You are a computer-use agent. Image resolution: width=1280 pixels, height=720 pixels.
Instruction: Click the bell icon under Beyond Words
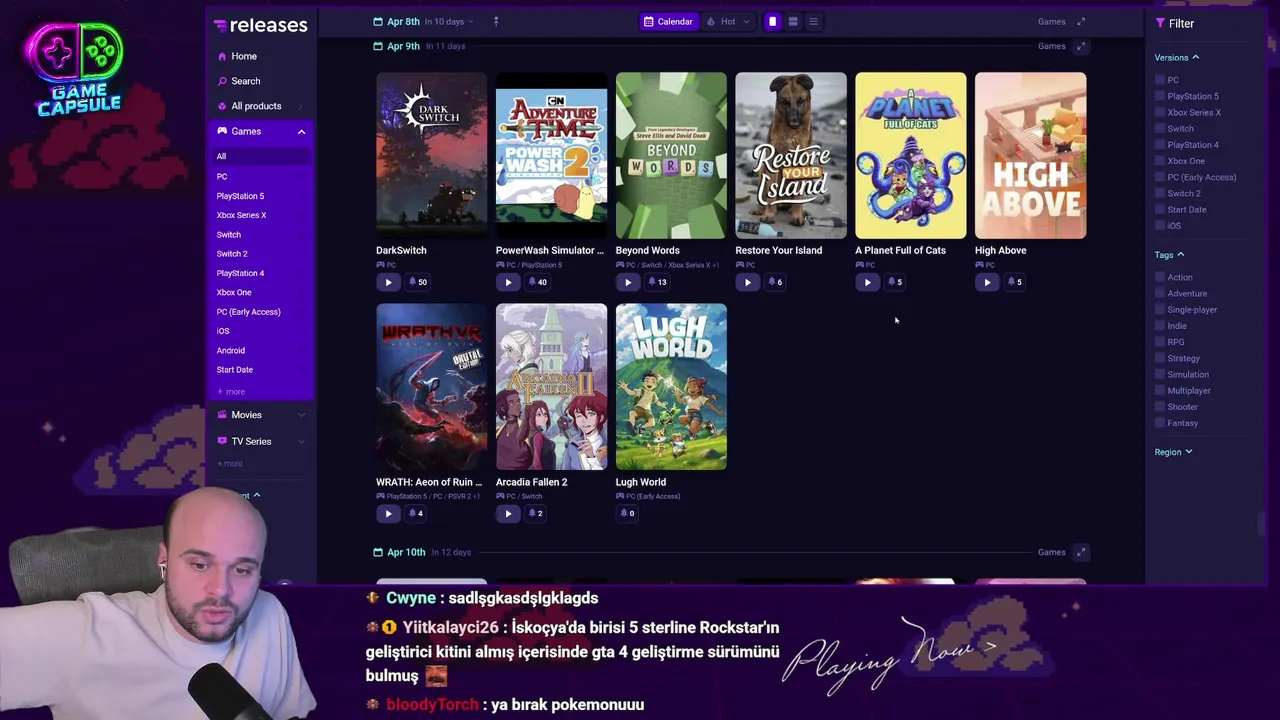coord(657,282)
